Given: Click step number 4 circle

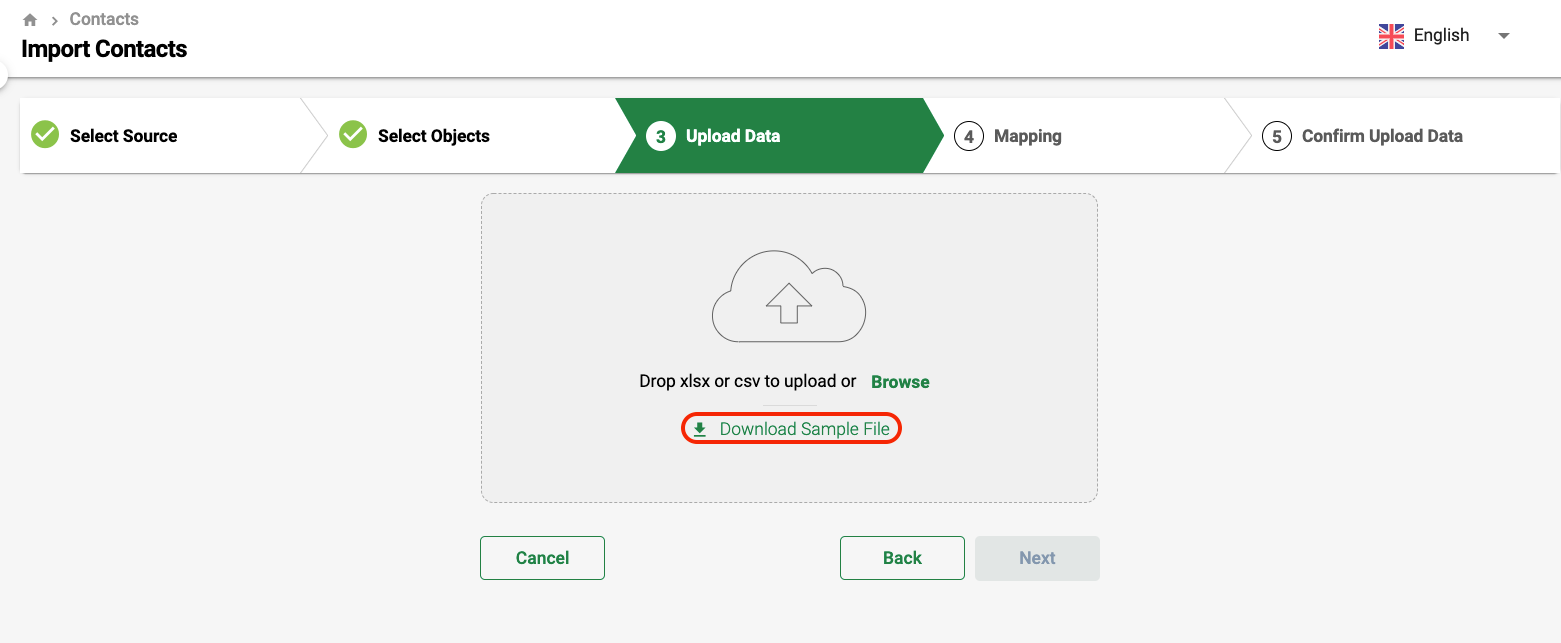Looking at the screenshot, I should 969,136.
